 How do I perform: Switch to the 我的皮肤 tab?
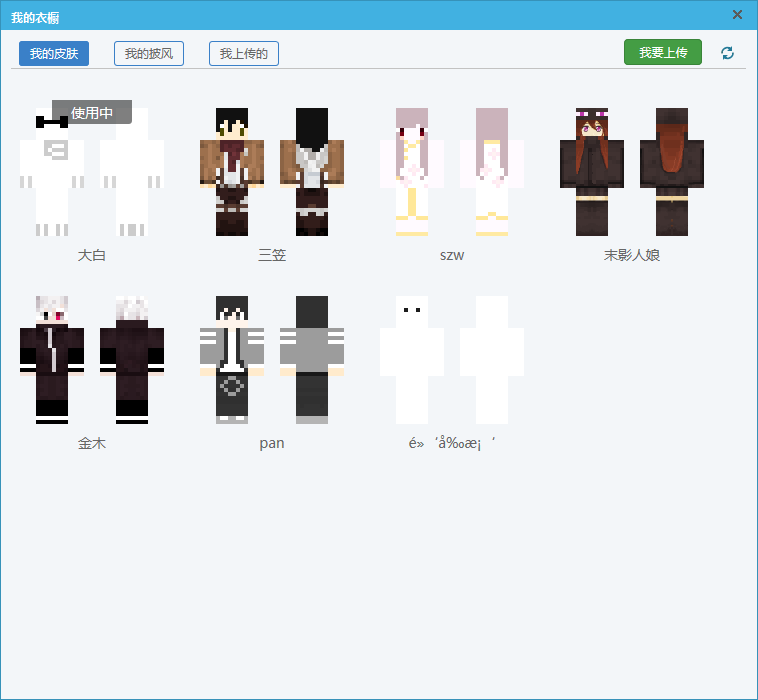pos(54,53)
